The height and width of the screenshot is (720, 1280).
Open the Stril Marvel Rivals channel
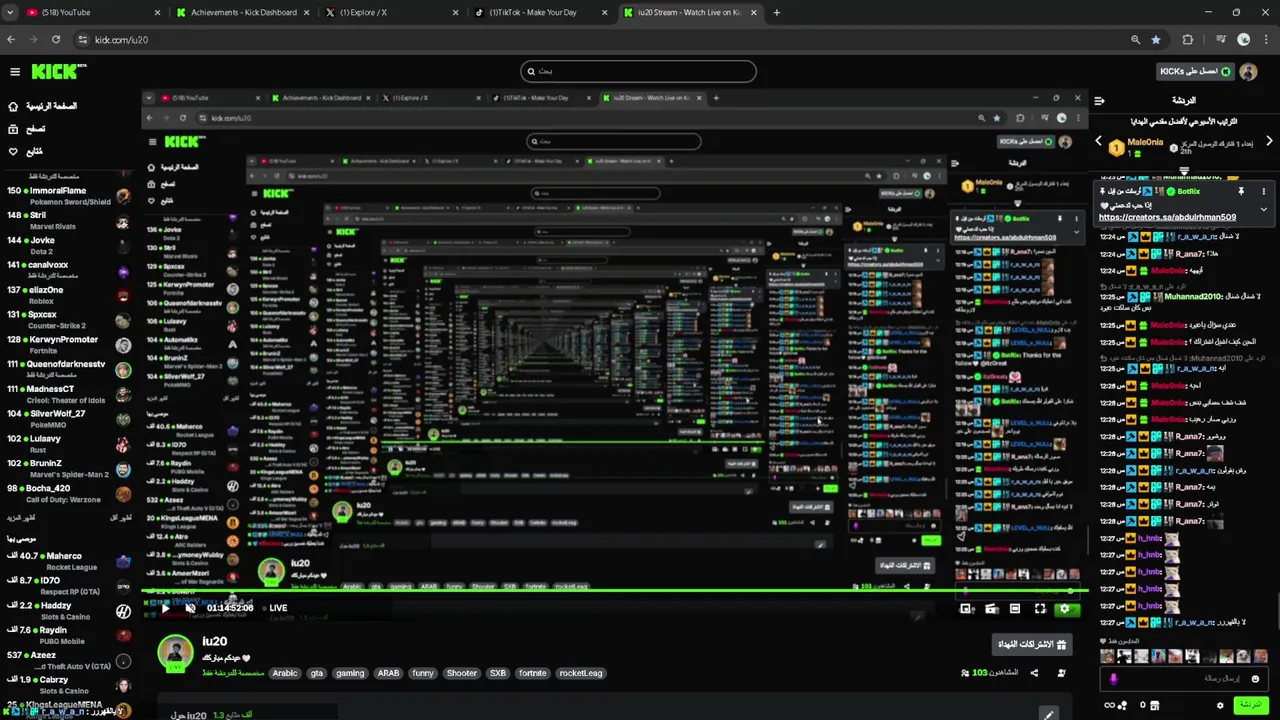pyautogui.click(x=68, y=220)
